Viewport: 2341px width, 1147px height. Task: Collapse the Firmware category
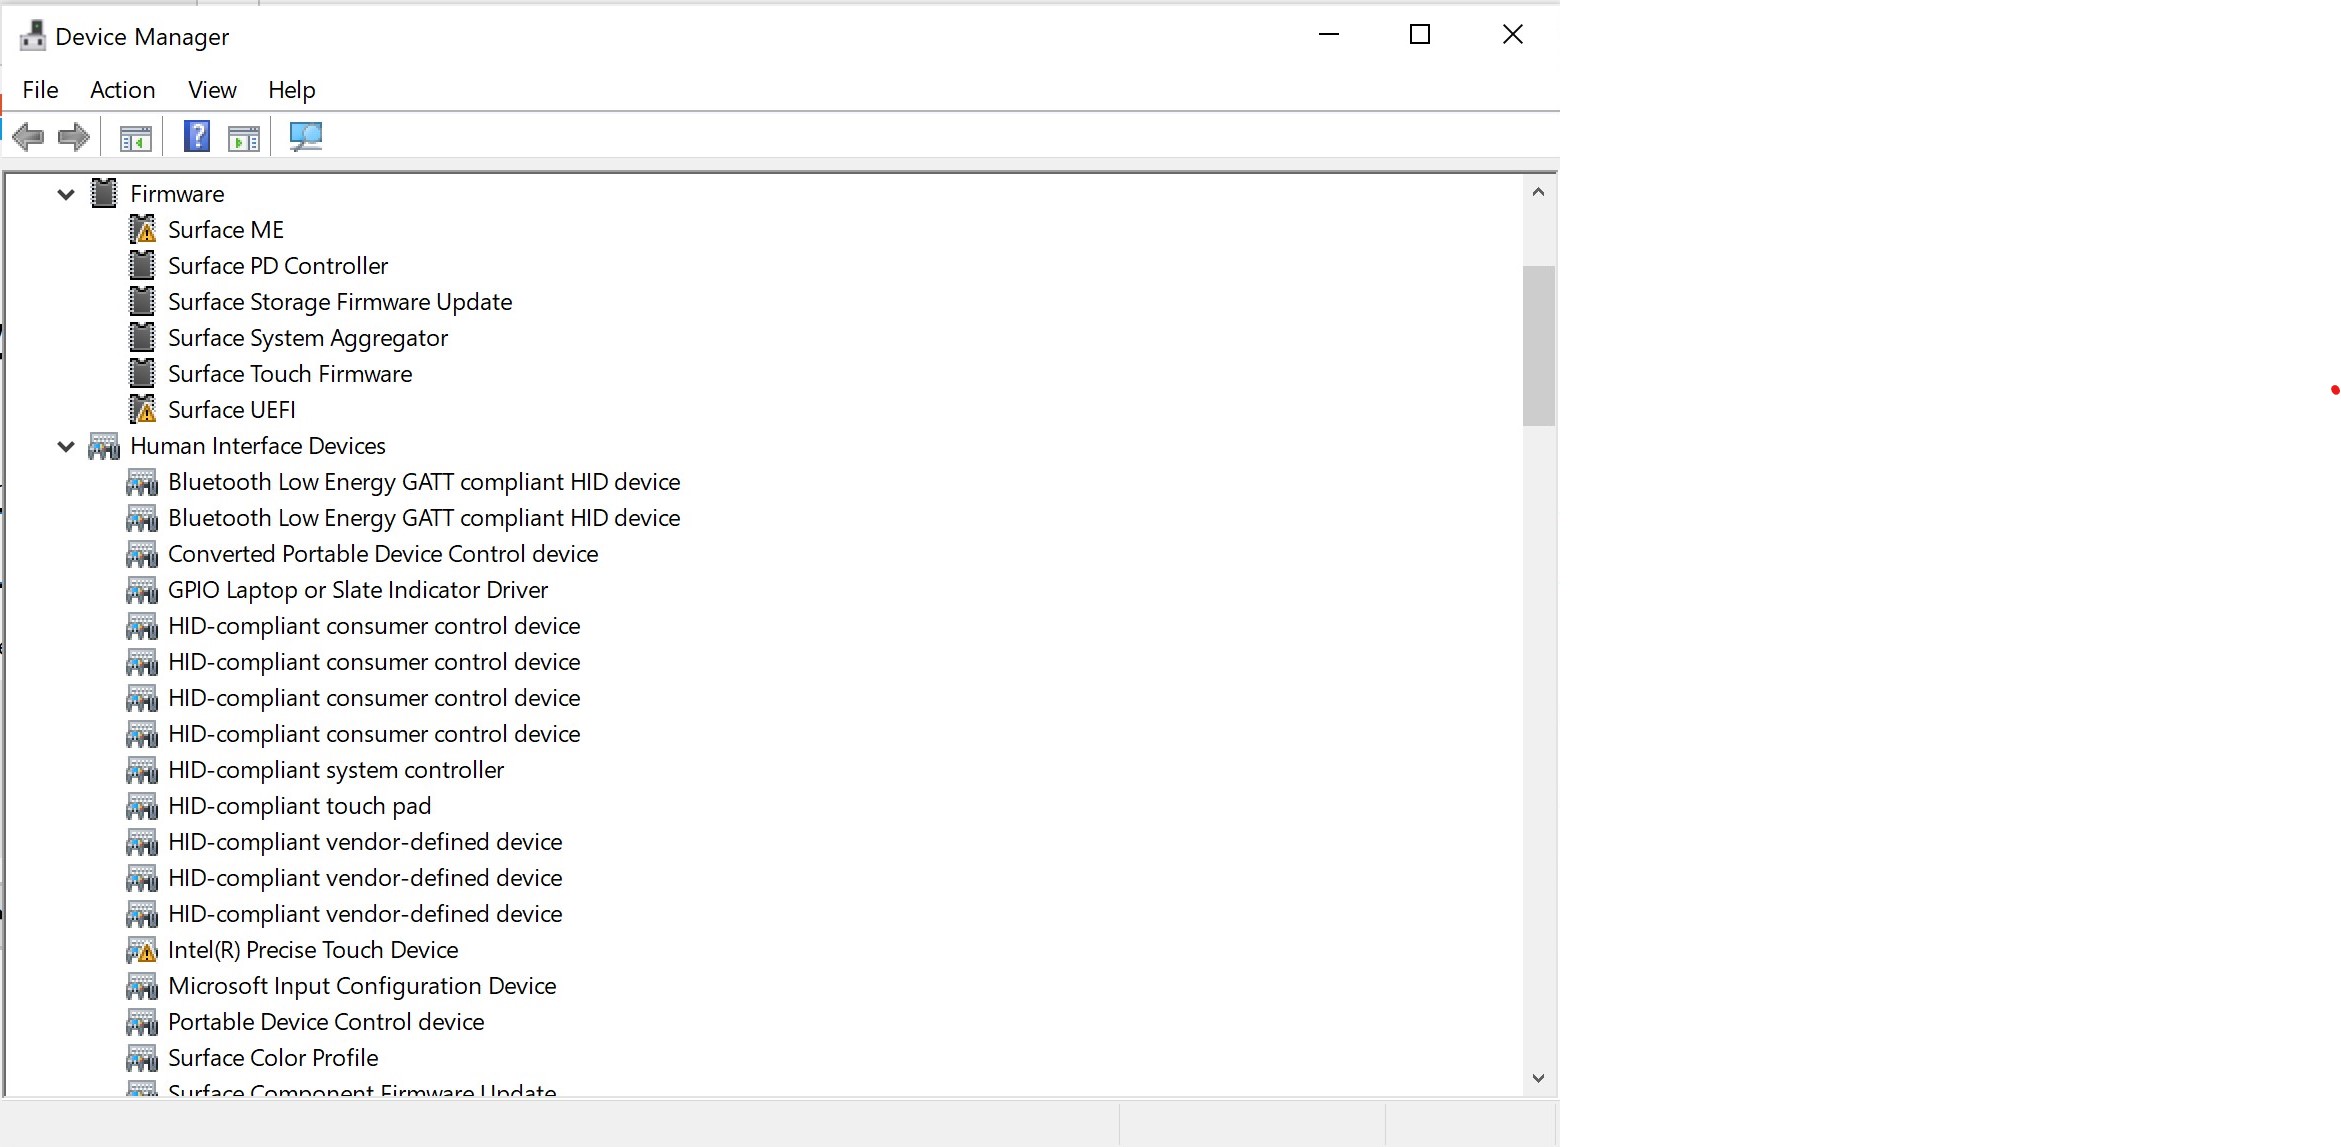pos(66,194)
